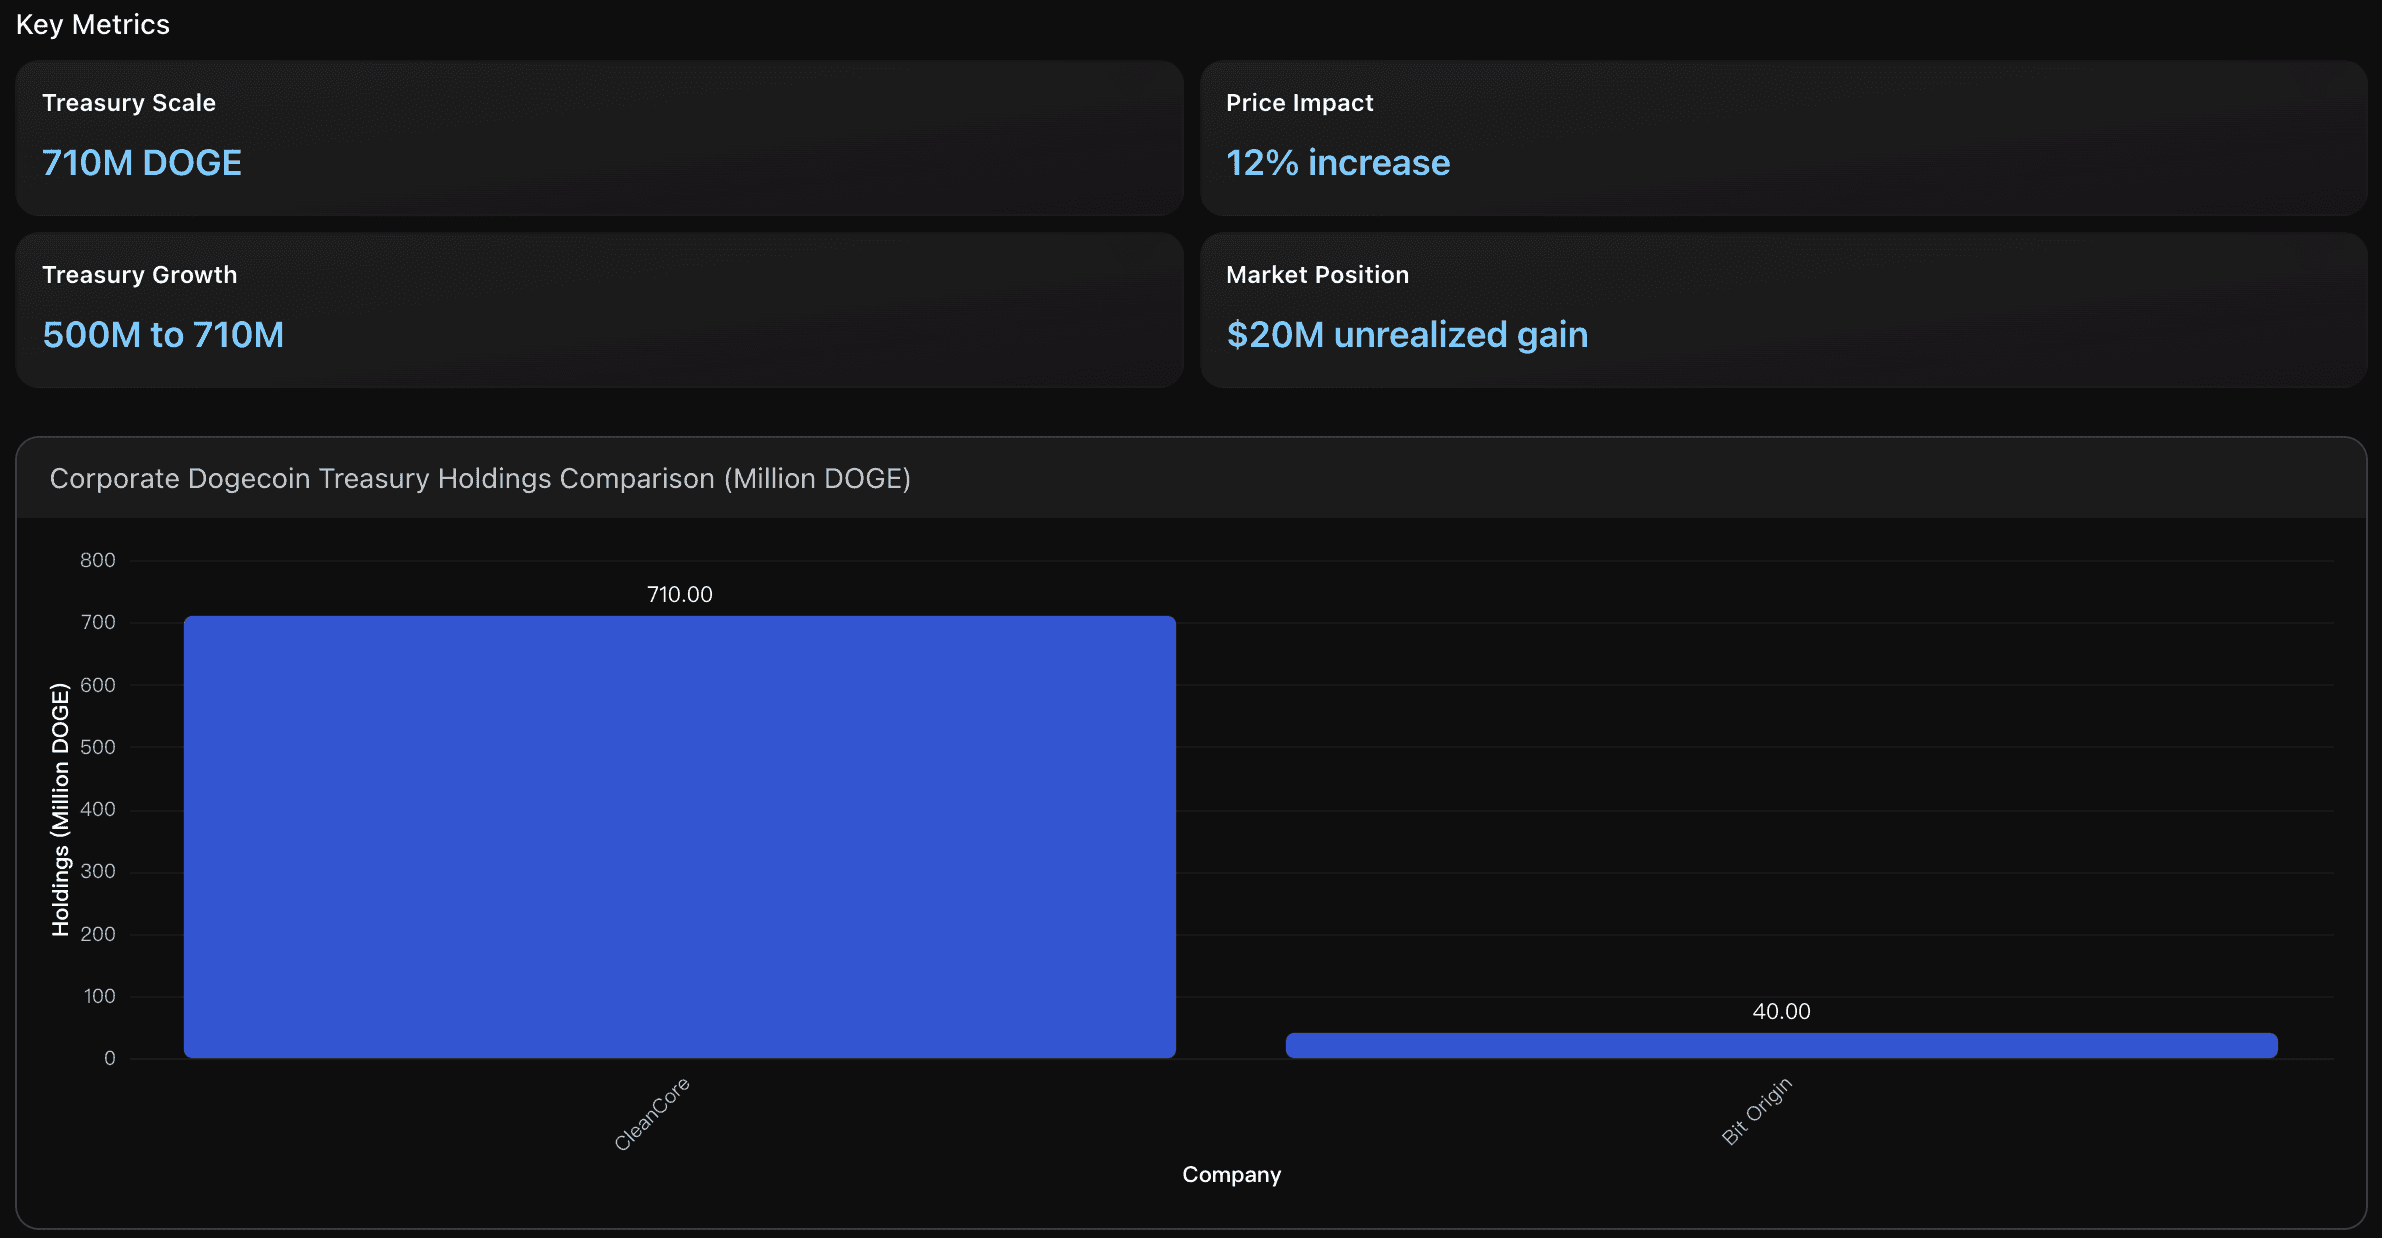The image size is (2382, 1238).
Task: Click the 800 y-axis tick label
Action: [x=97, y=560]
